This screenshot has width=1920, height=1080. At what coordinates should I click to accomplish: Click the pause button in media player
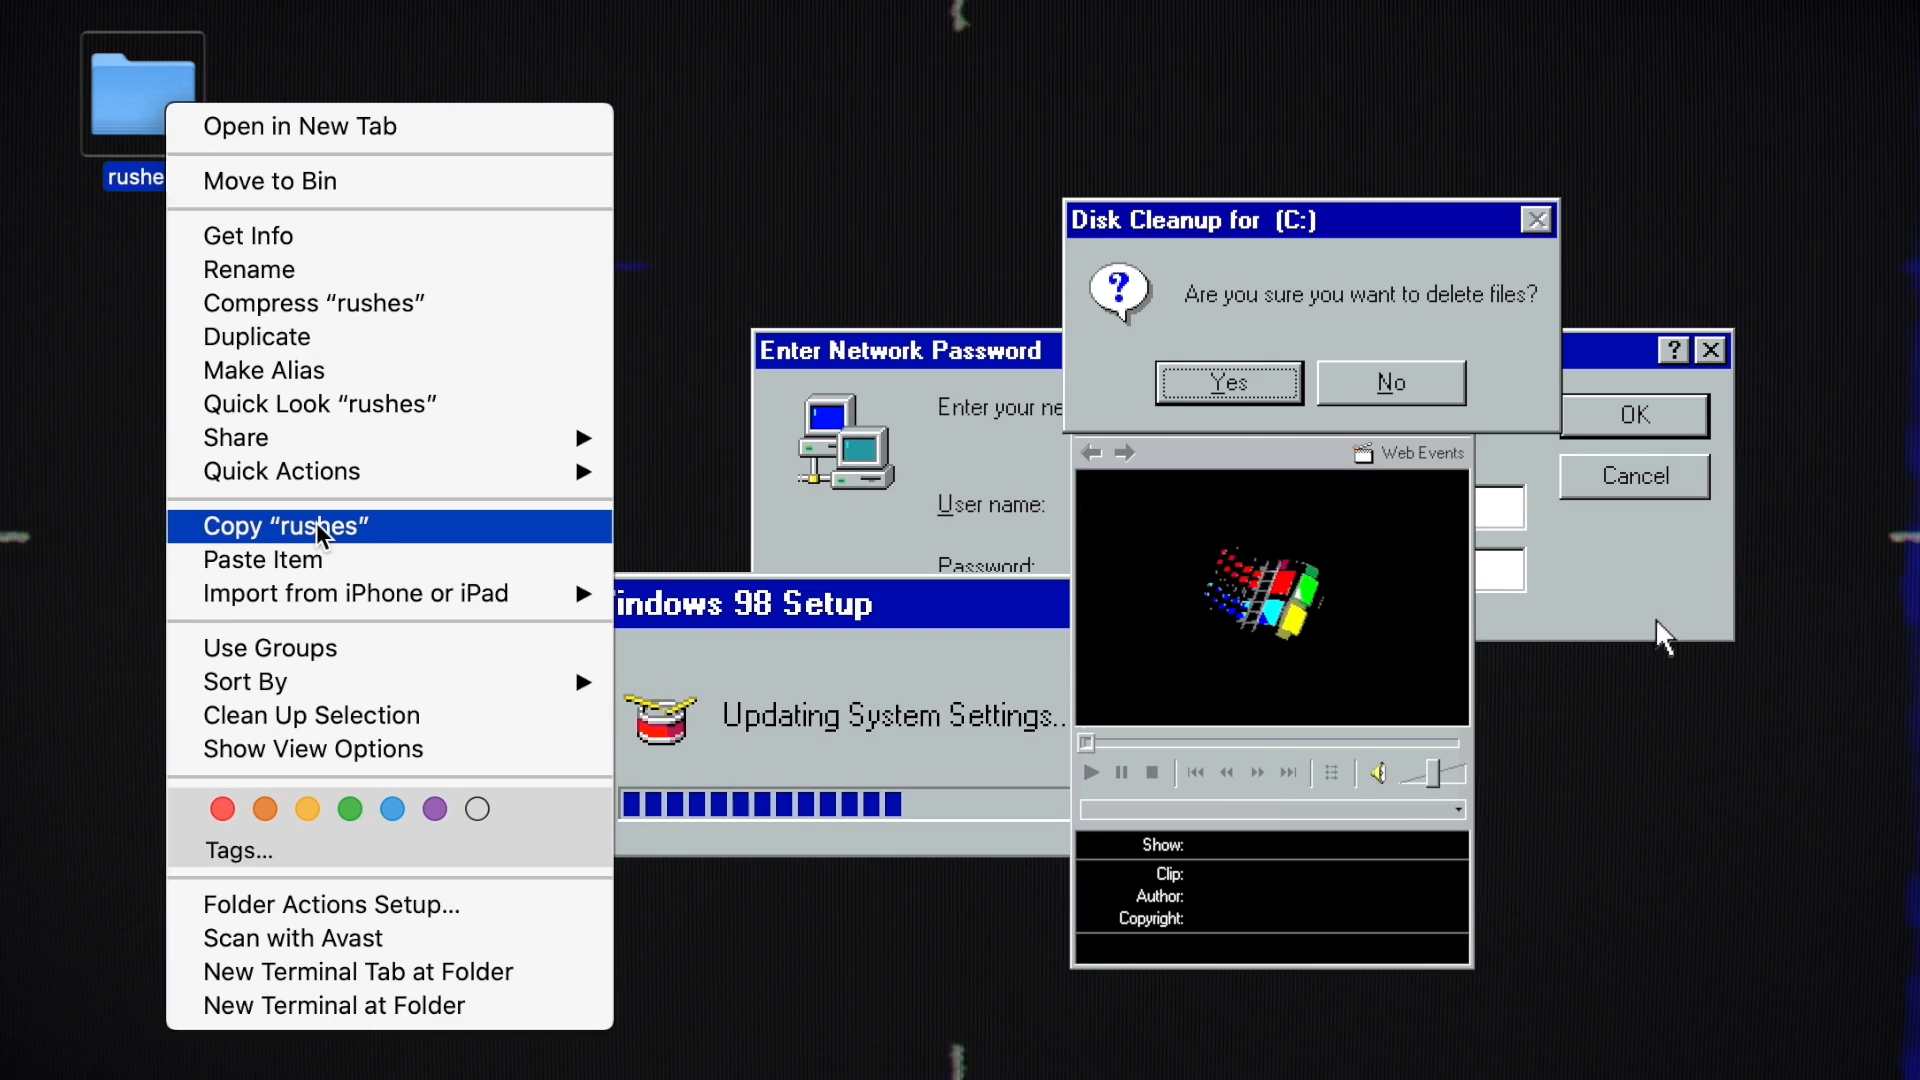click(1121, 773)
